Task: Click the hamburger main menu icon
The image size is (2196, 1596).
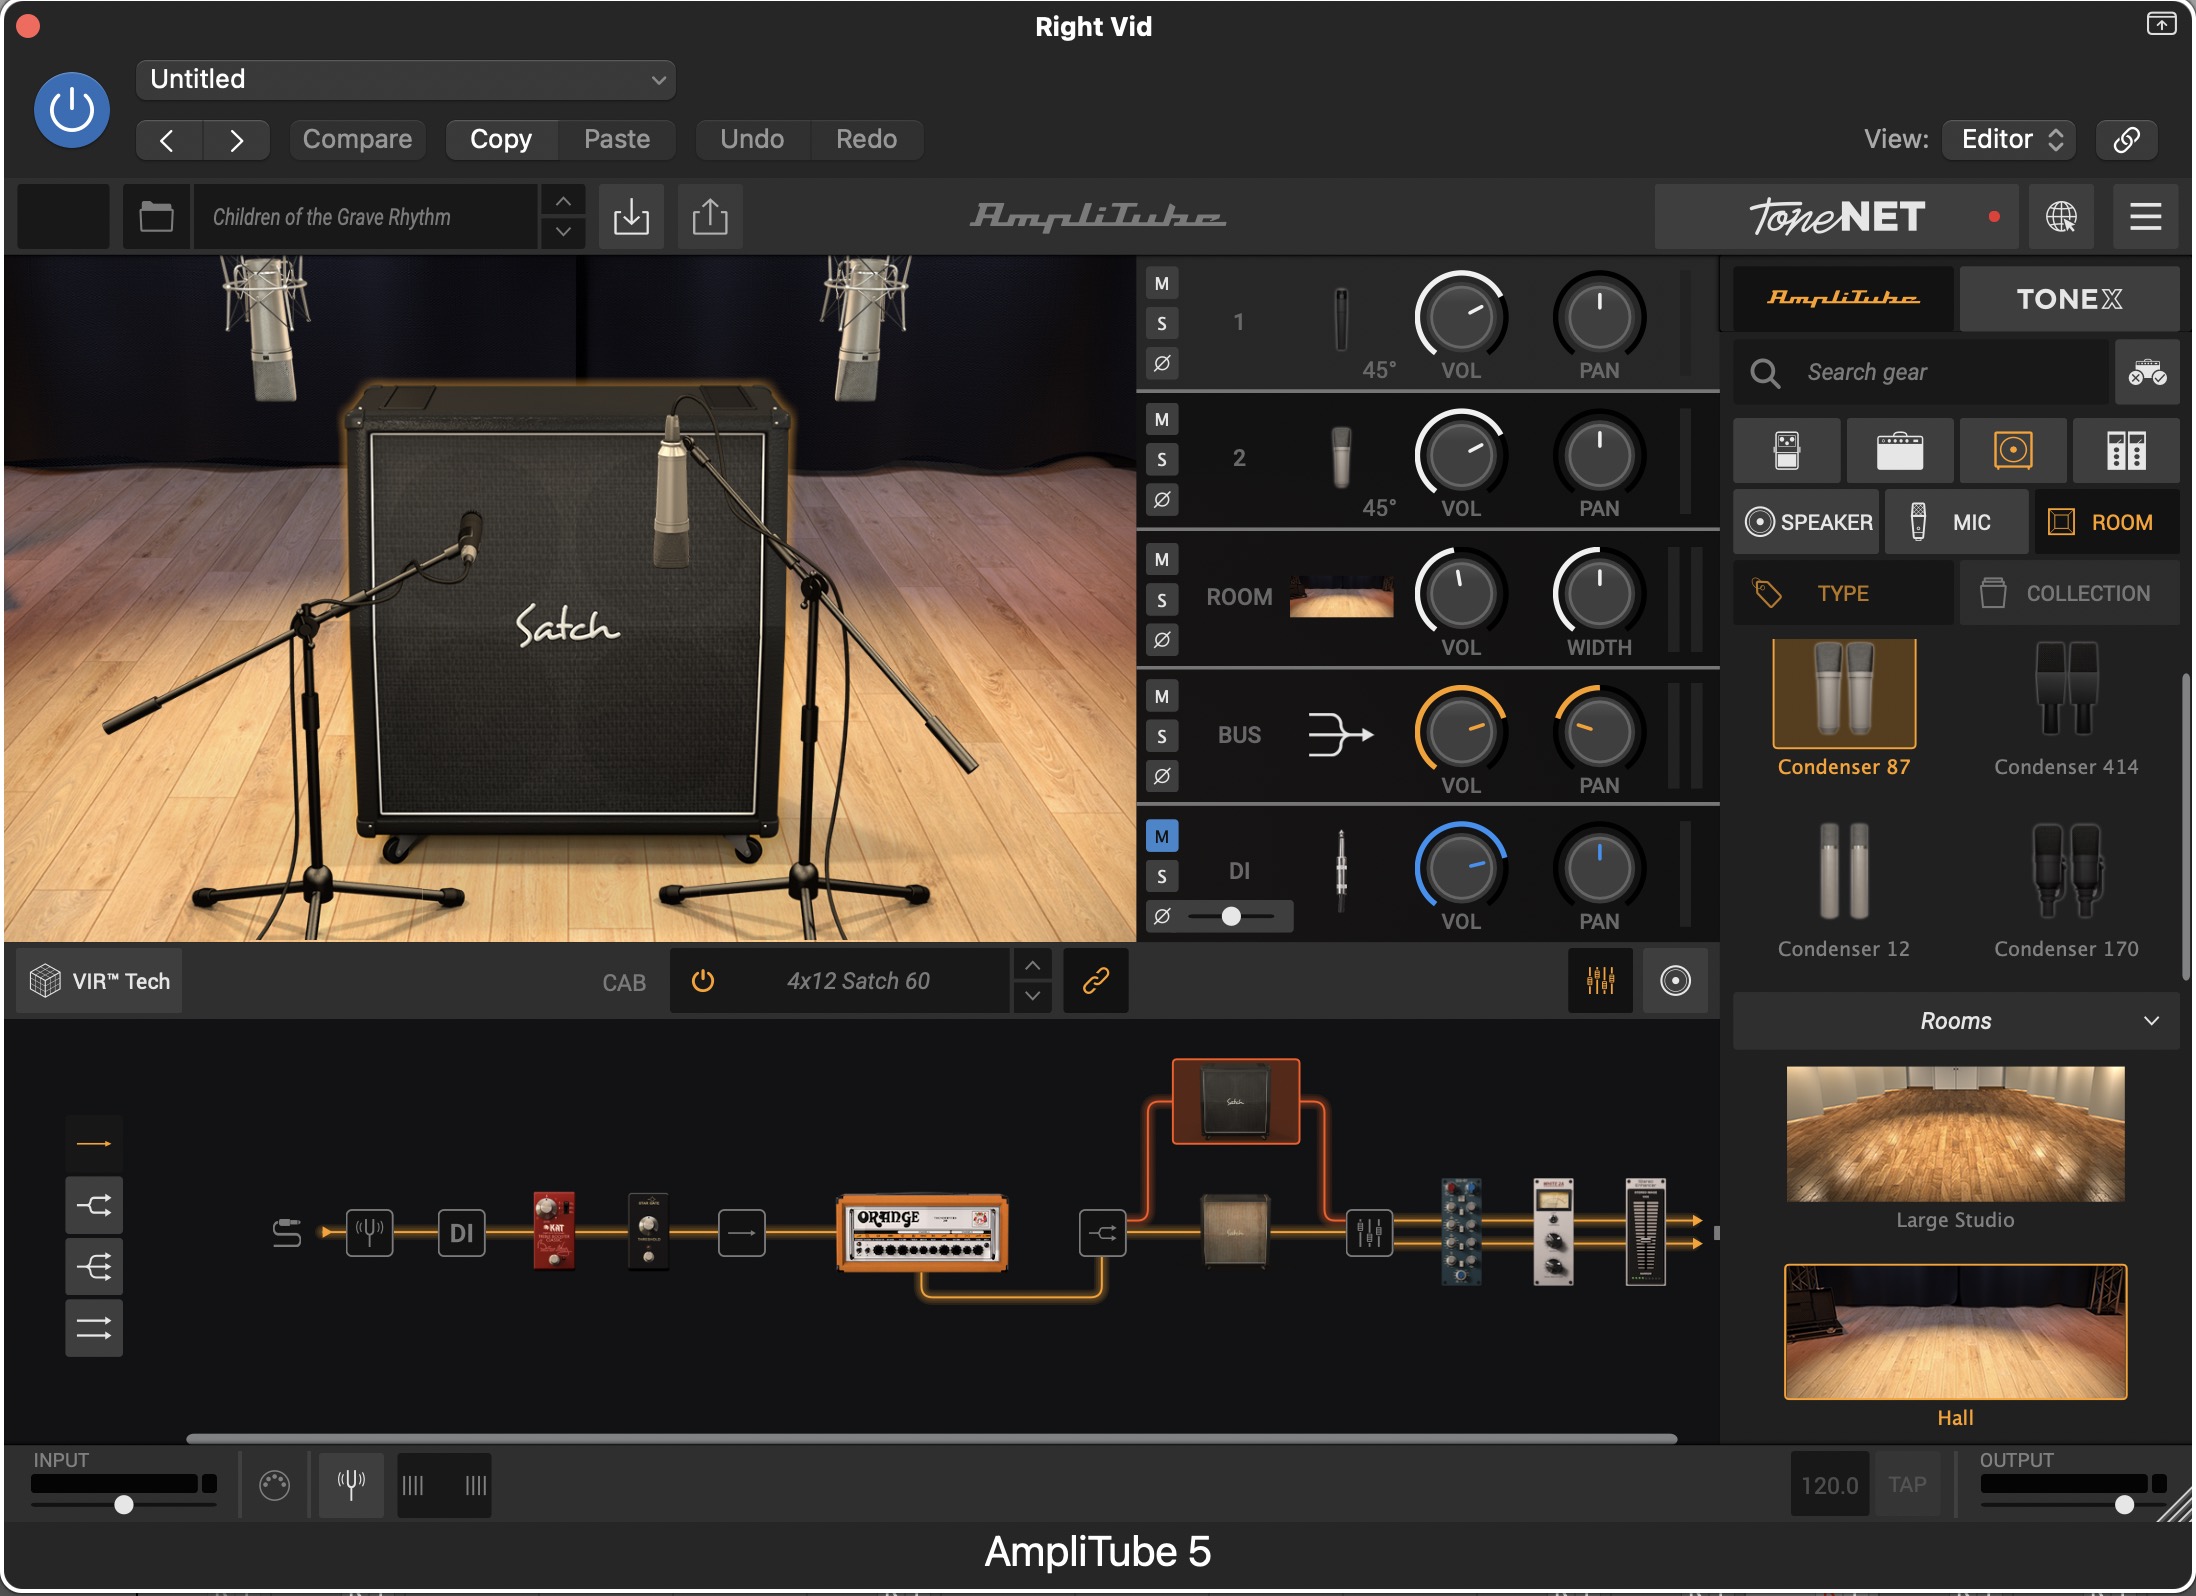Action: pos(2145,216)
